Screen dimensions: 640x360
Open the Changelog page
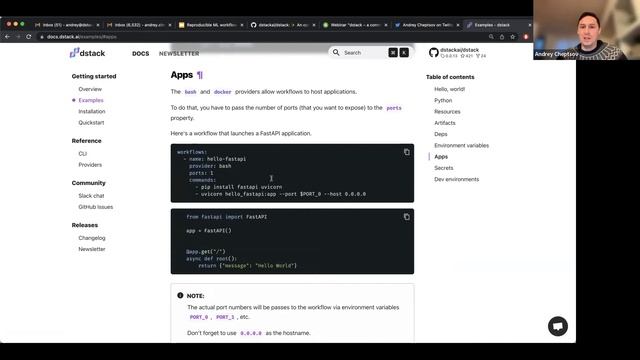(x=92, y=238)
